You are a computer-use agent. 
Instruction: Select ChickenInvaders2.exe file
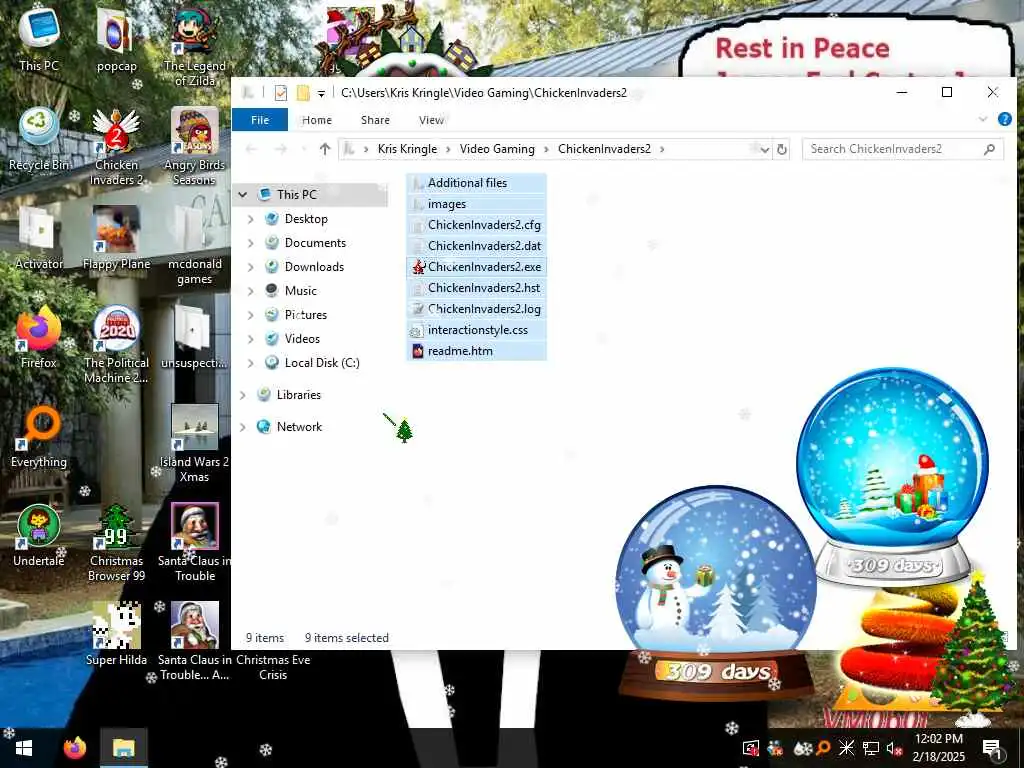[476, 267]
